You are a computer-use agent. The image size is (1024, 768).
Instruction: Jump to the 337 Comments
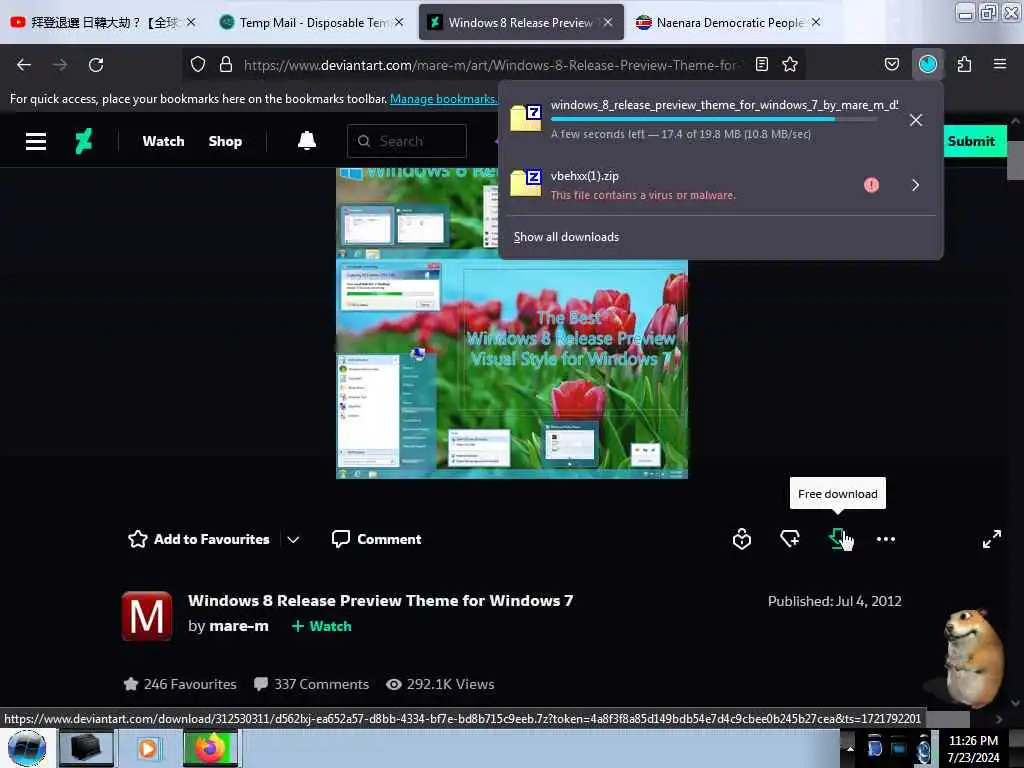click(x=312, y=684)
